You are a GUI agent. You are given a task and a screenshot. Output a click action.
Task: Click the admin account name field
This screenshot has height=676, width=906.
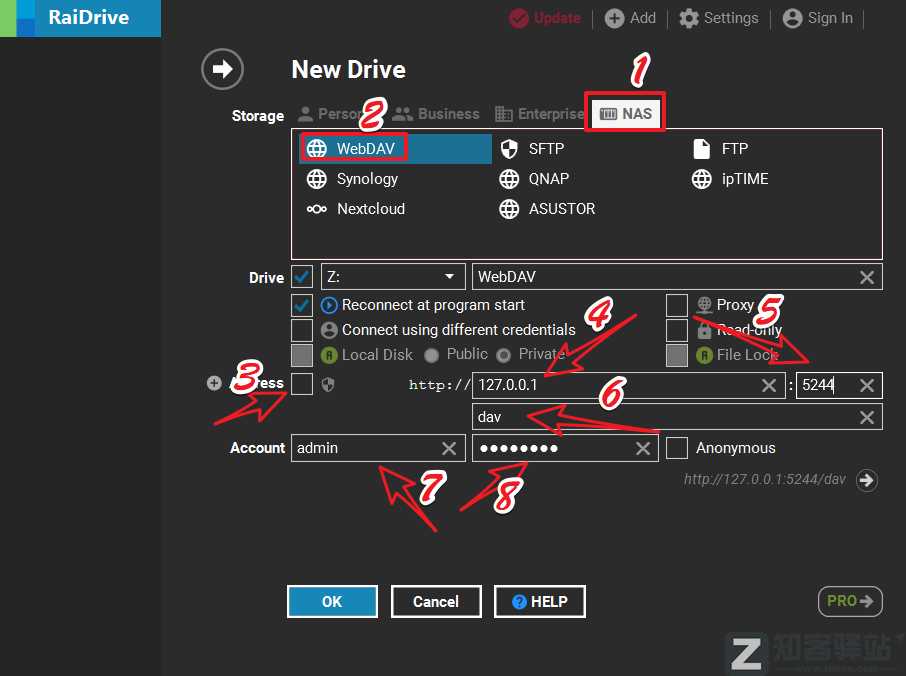[365, 448]
